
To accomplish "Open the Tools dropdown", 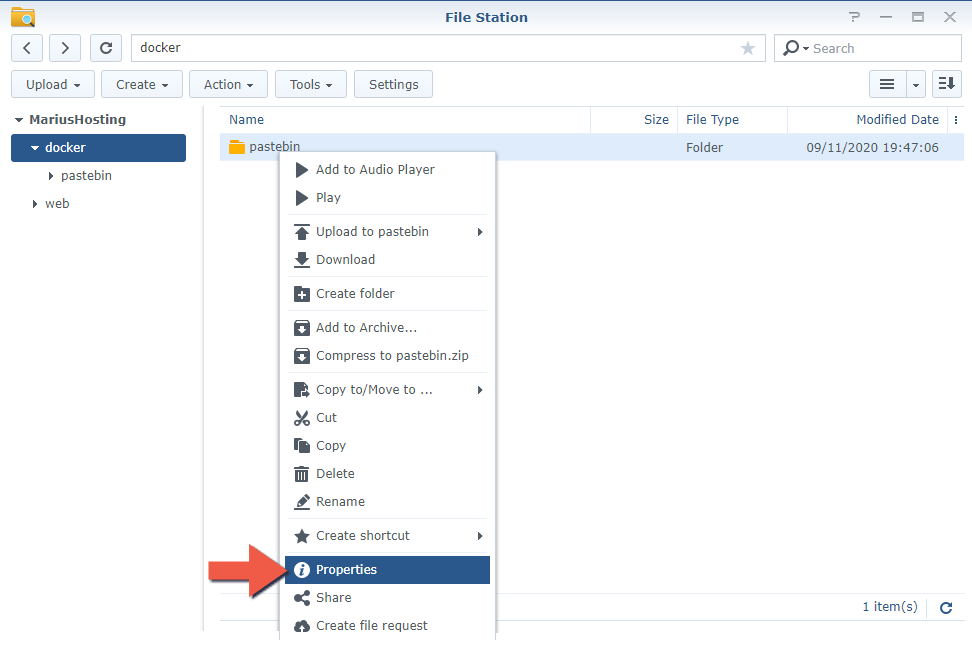I will point(310,84).
